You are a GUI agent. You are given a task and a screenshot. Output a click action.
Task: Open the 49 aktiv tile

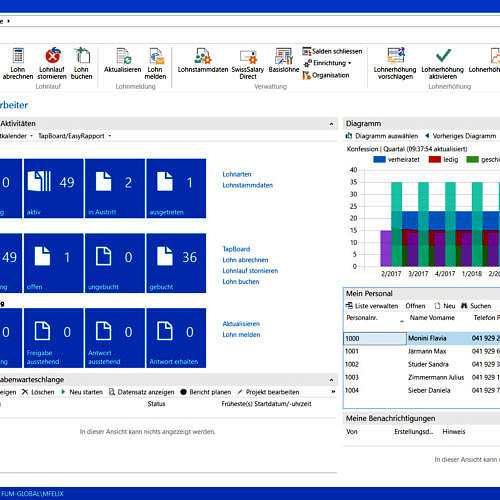point(54,188)
